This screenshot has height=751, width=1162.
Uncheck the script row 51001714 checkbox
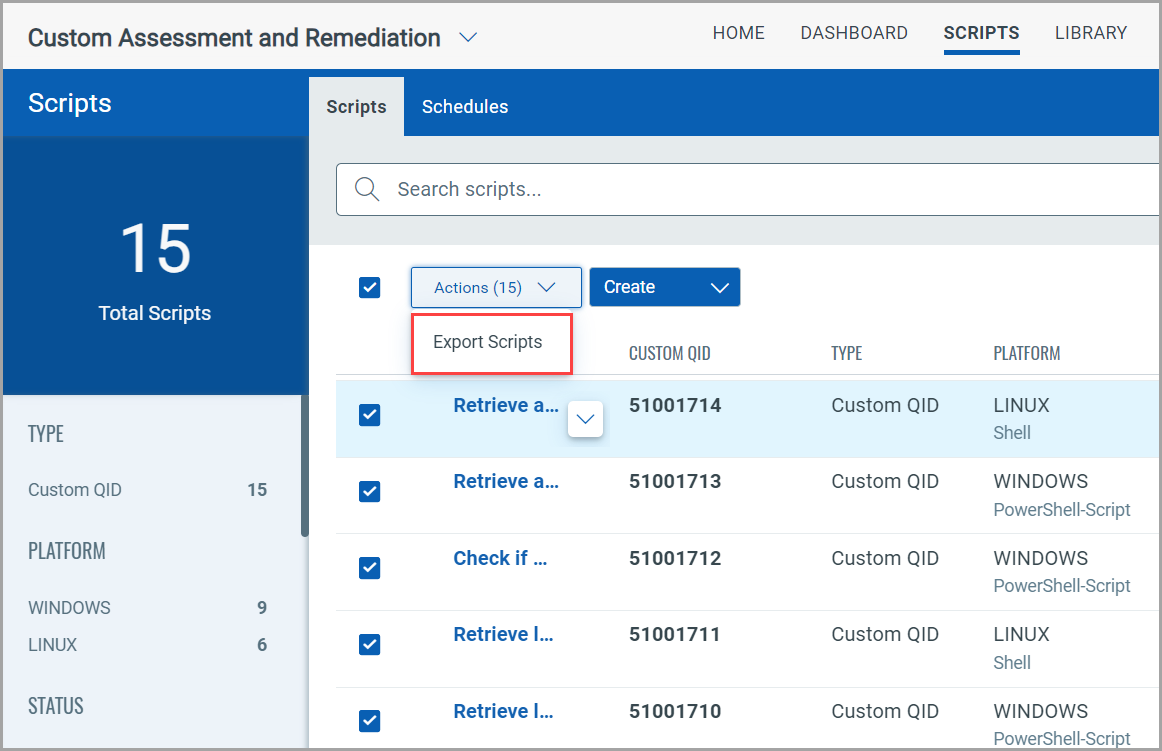[369, 414]
